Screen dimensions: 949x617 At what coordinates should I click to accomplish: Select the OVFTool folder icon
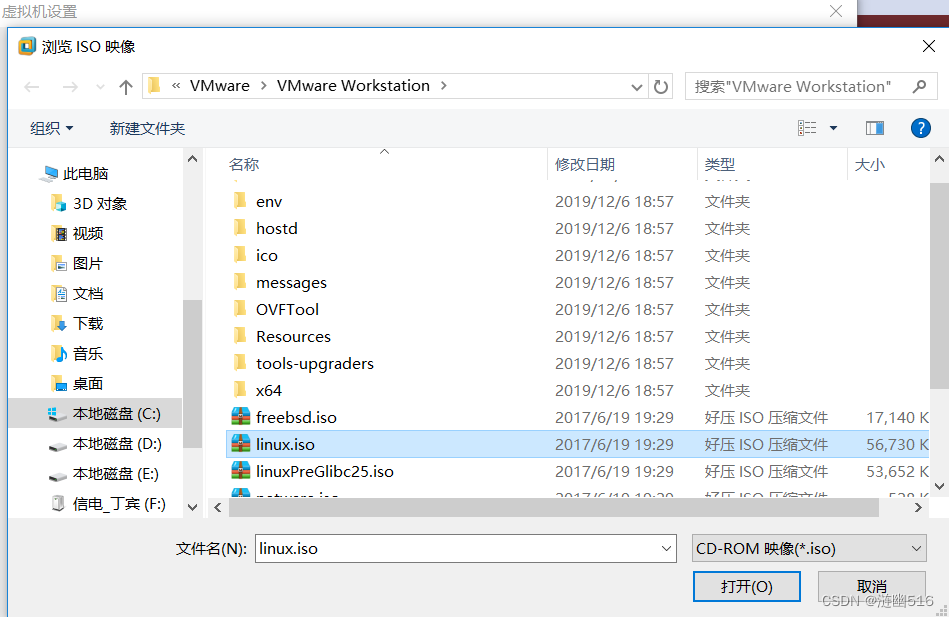[x=240, y=309]
